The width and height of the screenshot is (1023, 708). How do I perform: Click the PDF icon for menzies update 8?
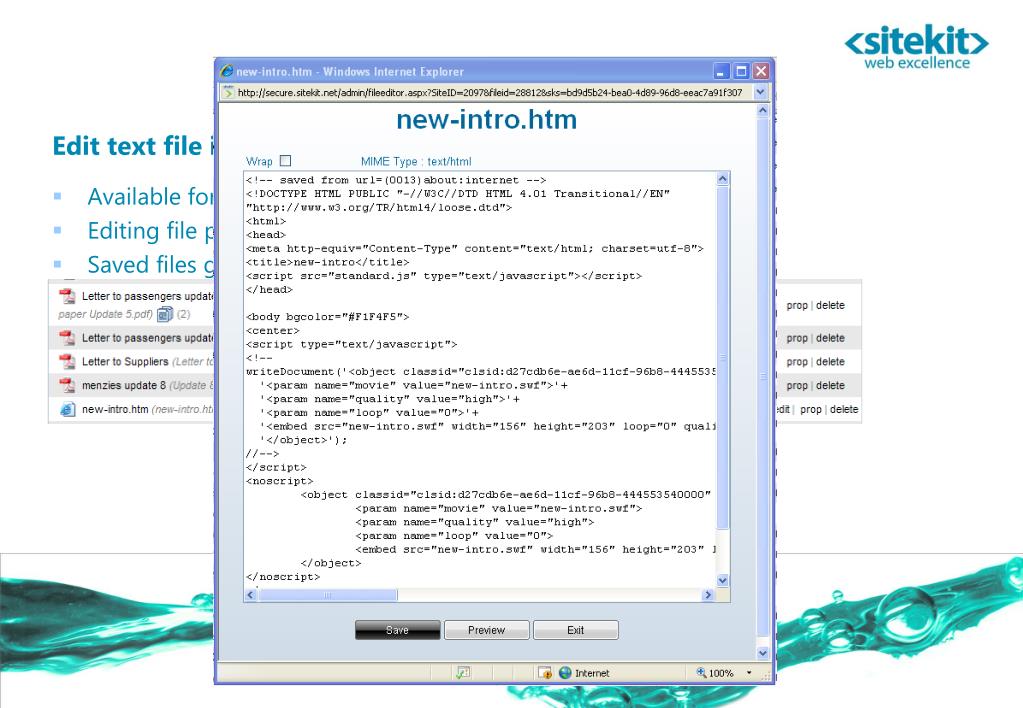click(x=67, y=385)
